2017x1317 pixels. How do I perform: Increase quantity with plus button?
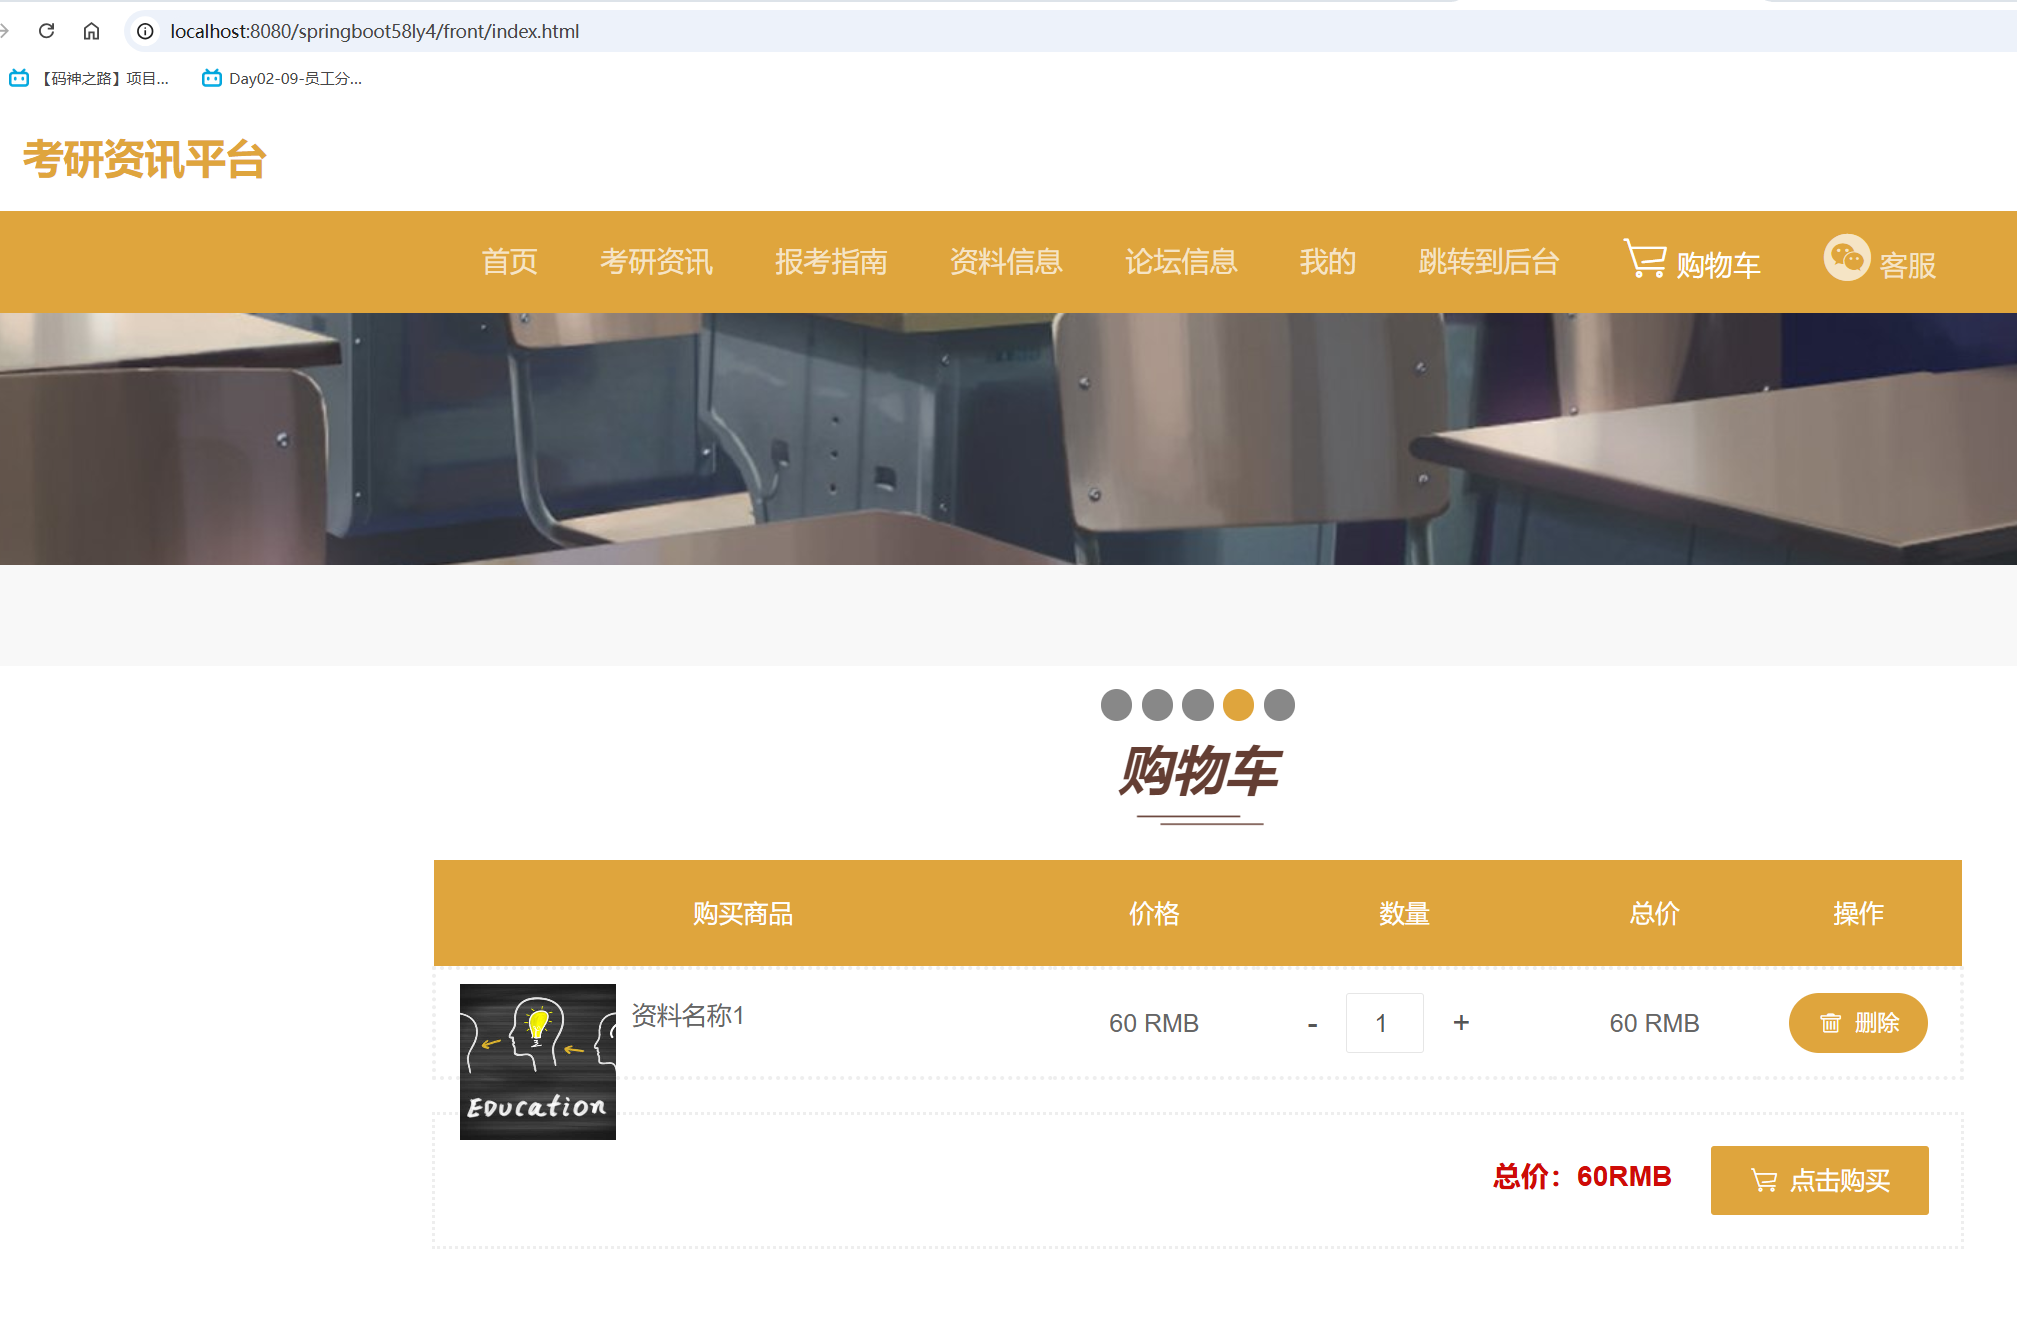[1461, 1022]
